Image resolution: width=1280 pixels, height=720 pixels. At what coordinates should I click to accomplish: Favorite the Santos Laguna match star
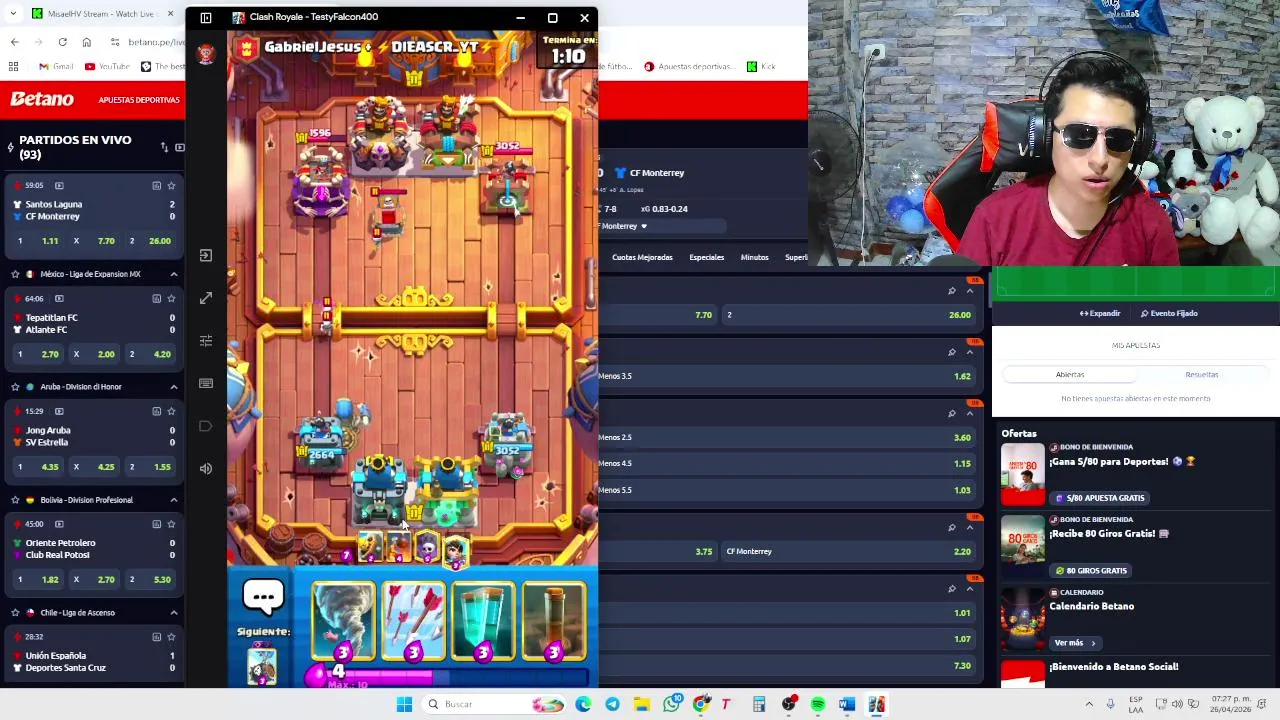[x=171, y=185]
